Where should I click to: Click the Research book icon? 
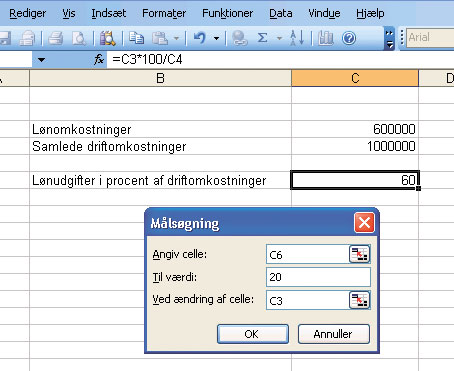(107, 38)
